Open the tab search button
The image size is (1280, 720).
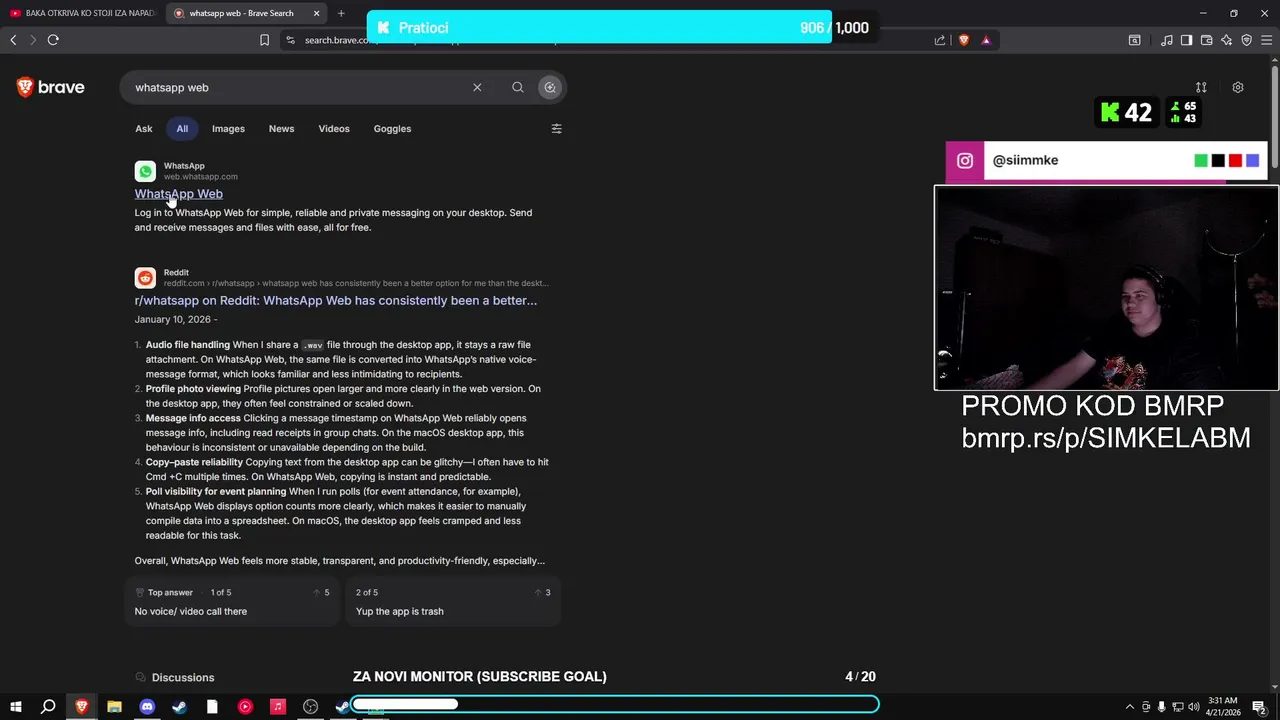1134,40
